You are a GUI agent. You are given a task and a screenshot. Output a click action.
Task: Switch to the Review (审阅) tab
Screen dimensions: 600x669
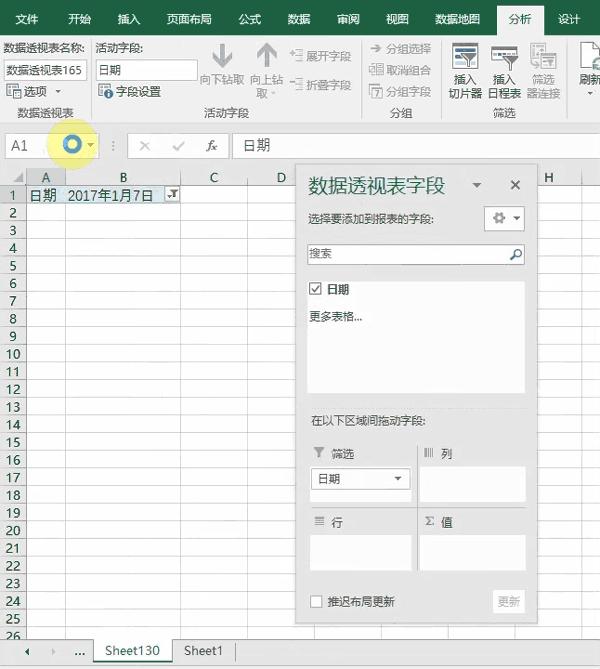(x=348, y=19)
